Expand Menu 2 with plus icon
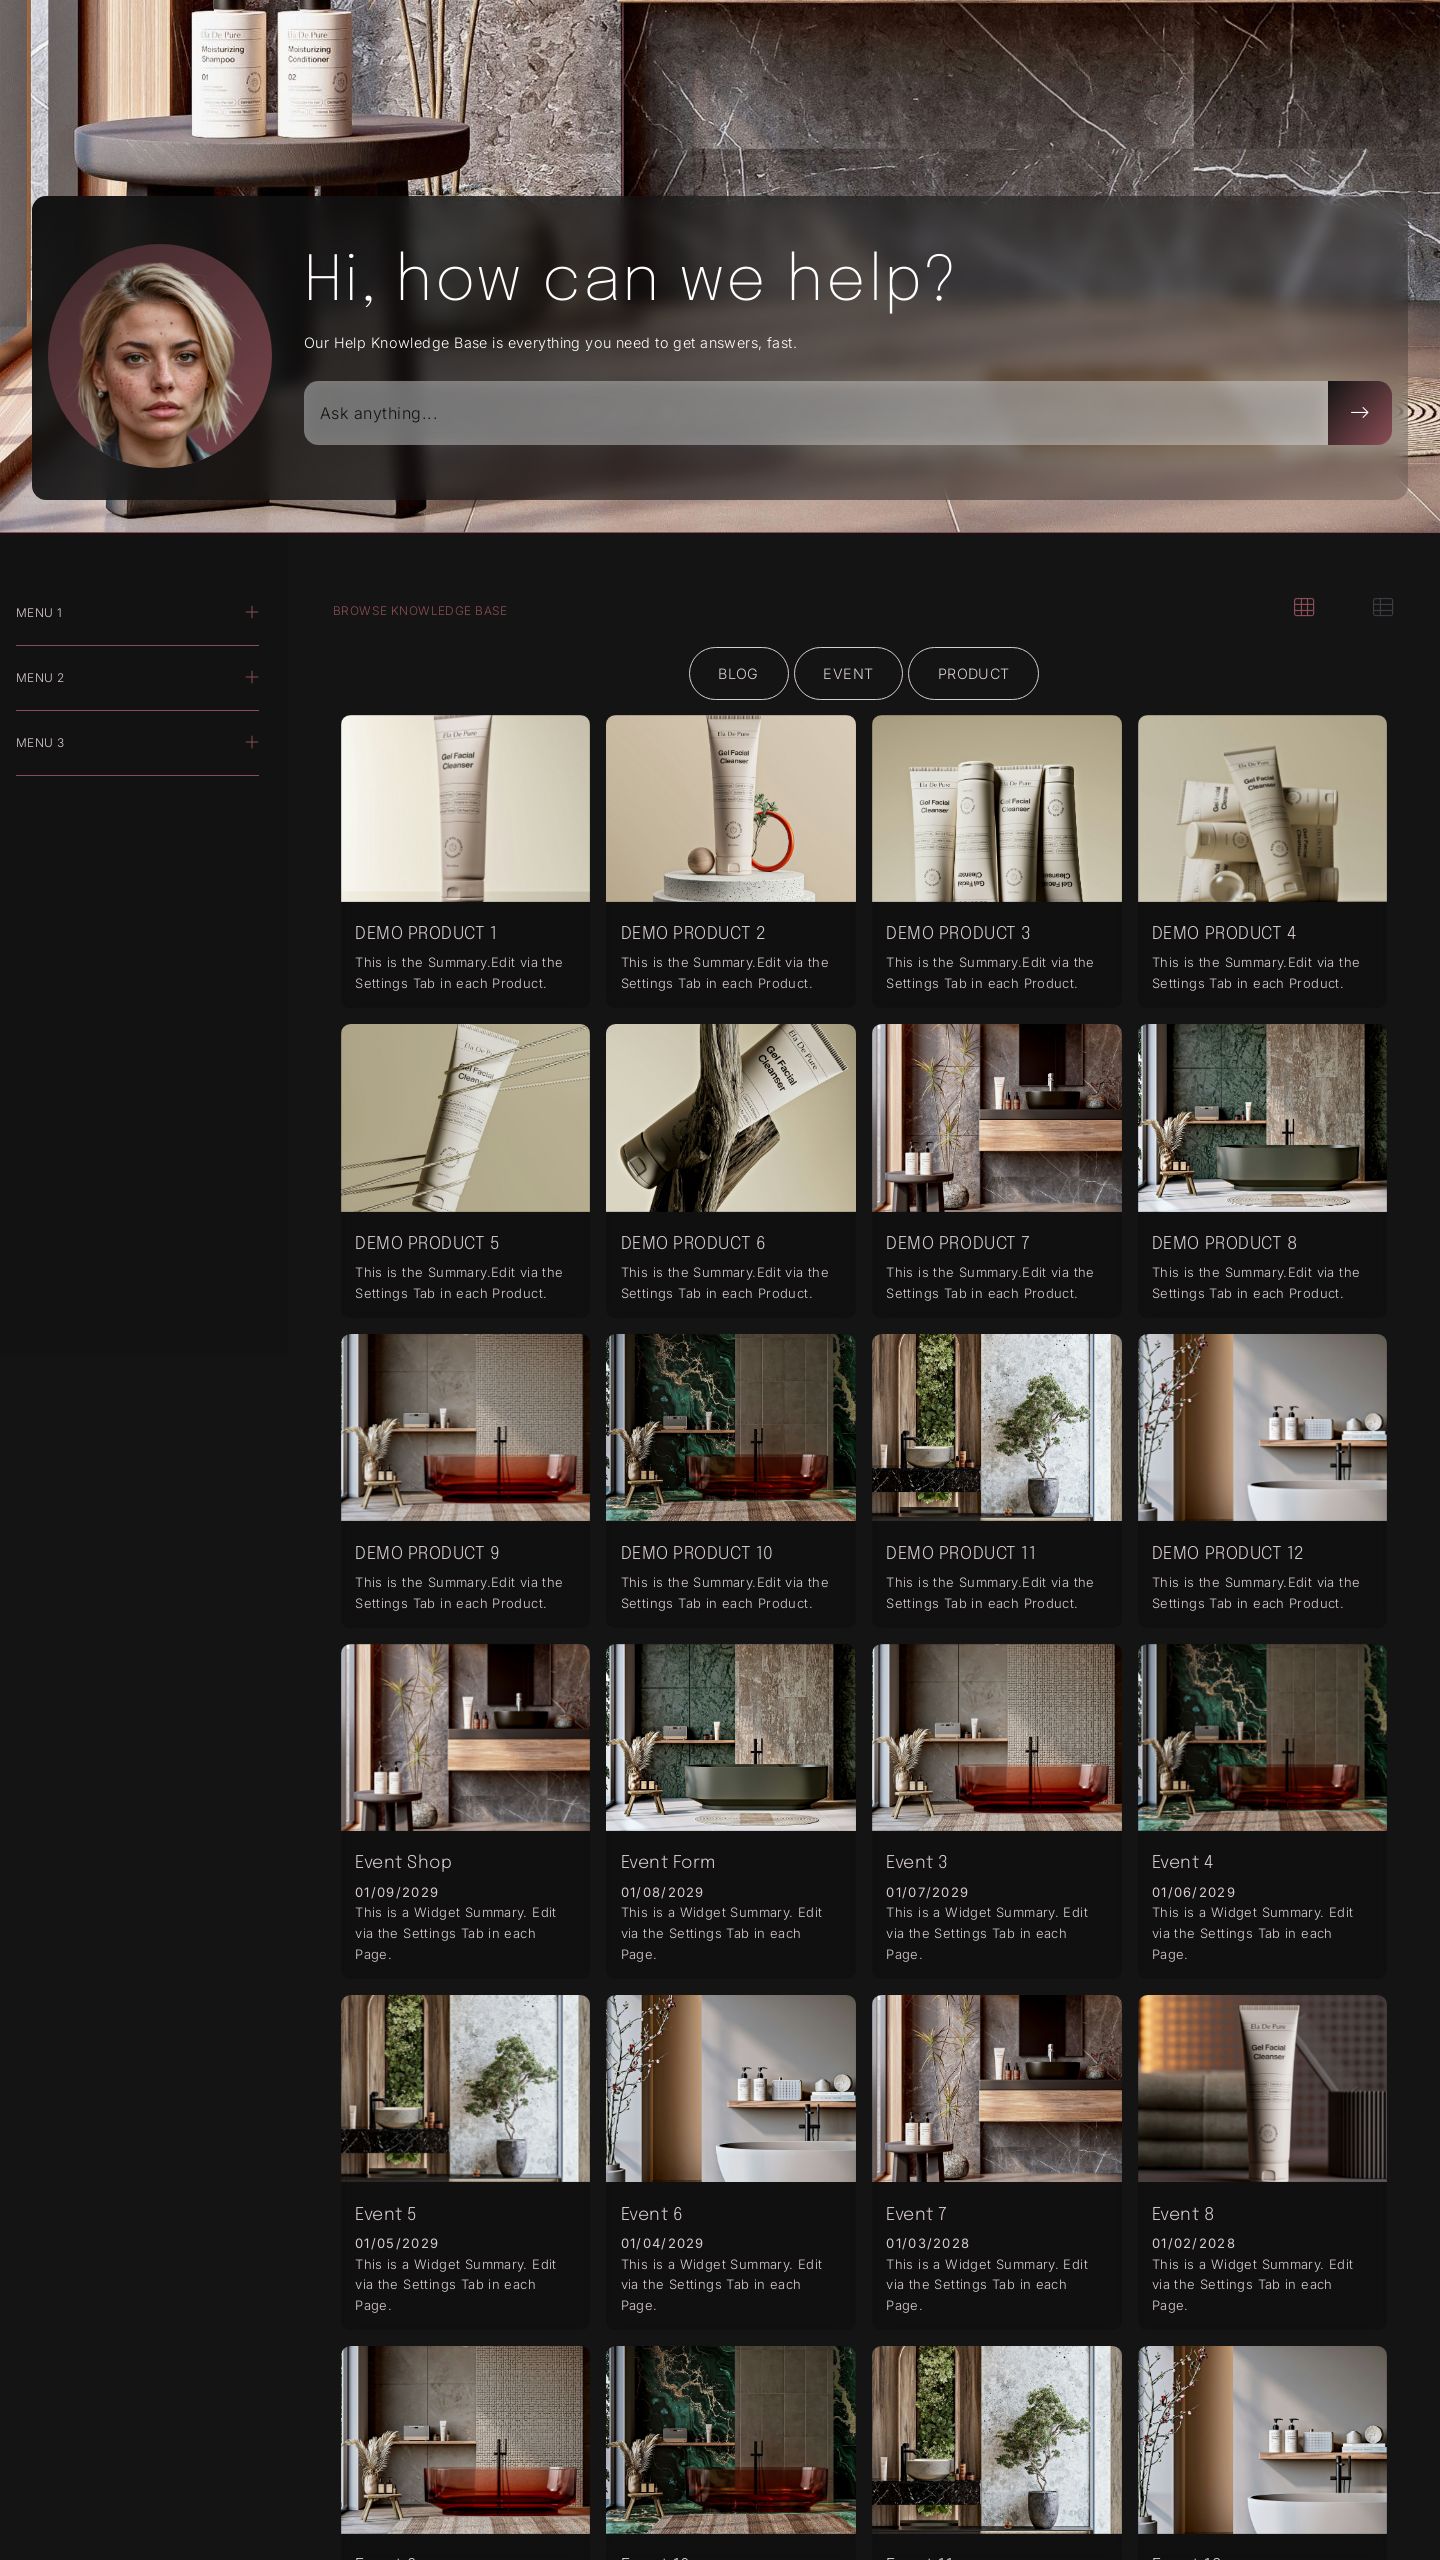This screenshot has width=1440, height=2560. coord(252,677)
